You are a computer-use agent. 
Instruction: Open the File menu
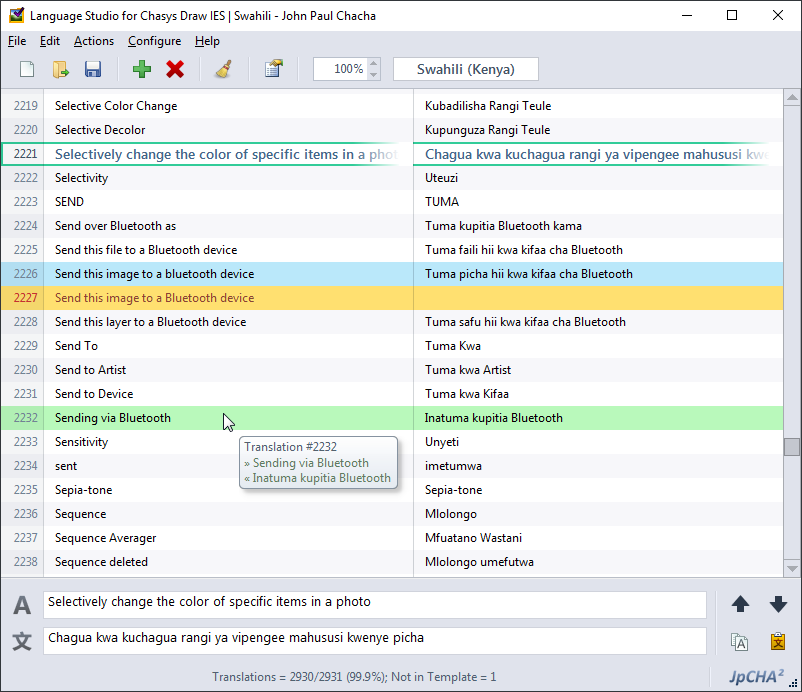(x=17, y=41)
